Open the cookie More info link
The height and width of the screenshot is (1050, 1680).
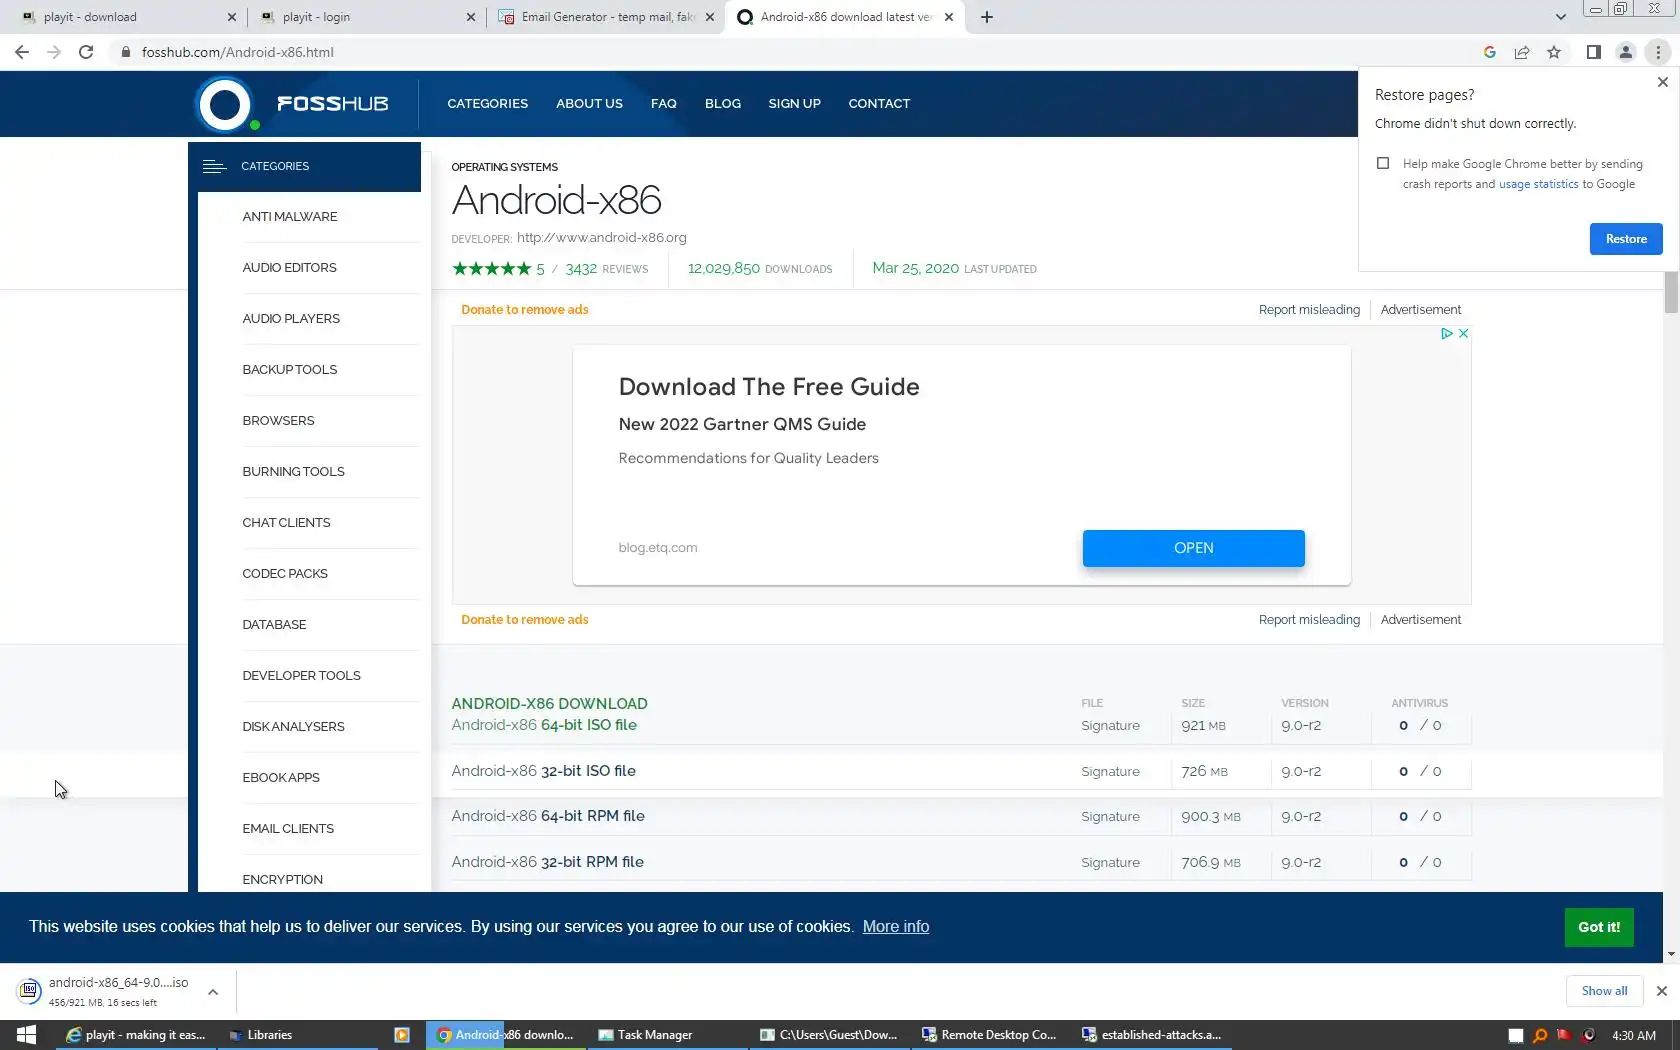[x=896, y=927]
